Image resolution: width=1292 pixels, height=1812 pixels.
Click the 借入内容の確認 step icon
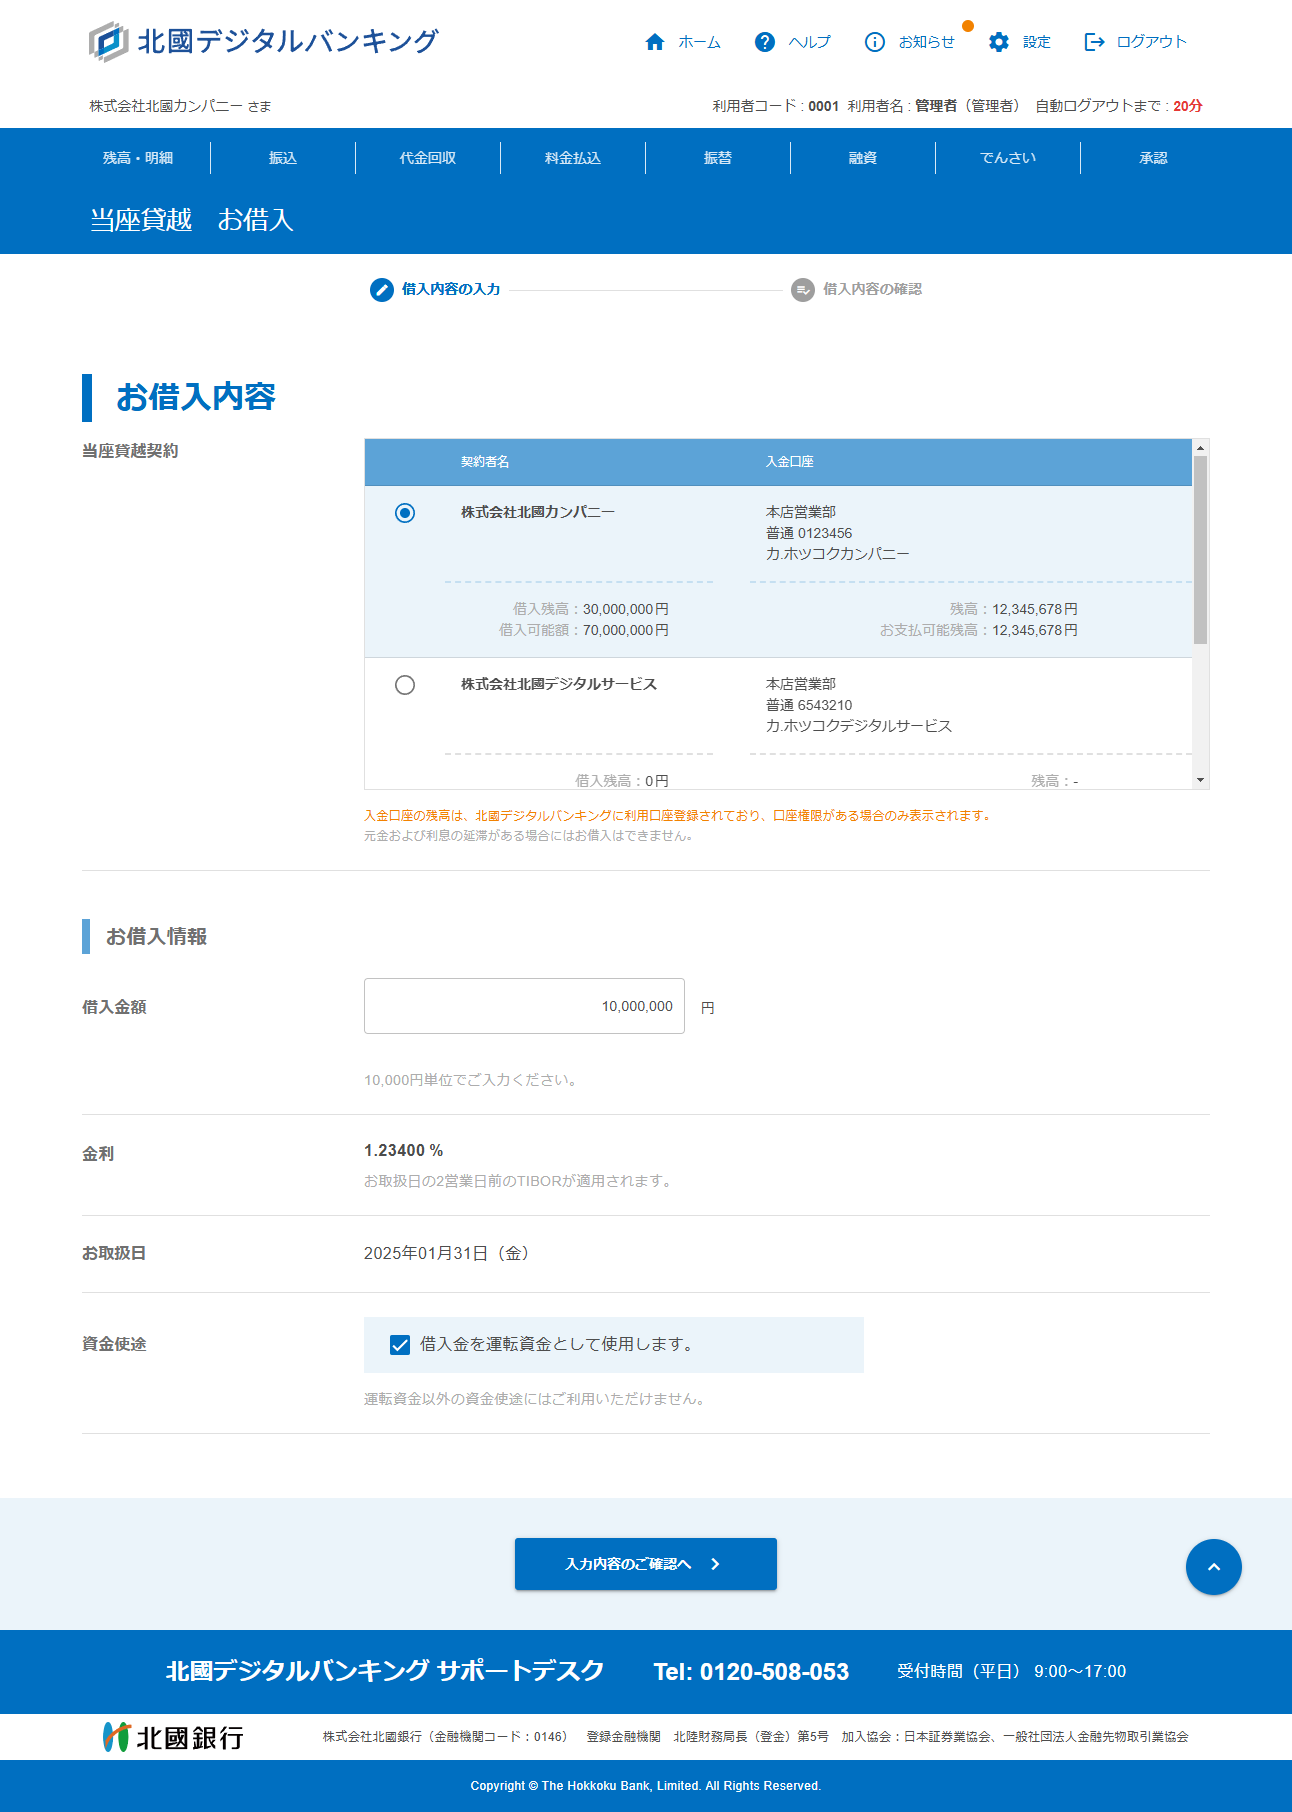(x=803, y=290)
